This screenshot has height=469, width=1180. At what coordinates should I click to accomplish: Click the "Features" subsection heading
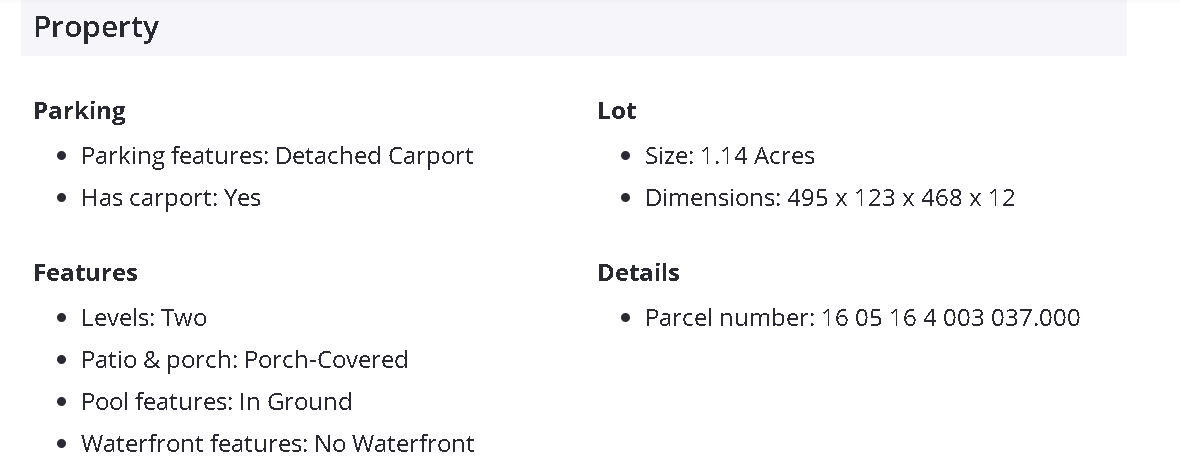(x=85, y=273)
